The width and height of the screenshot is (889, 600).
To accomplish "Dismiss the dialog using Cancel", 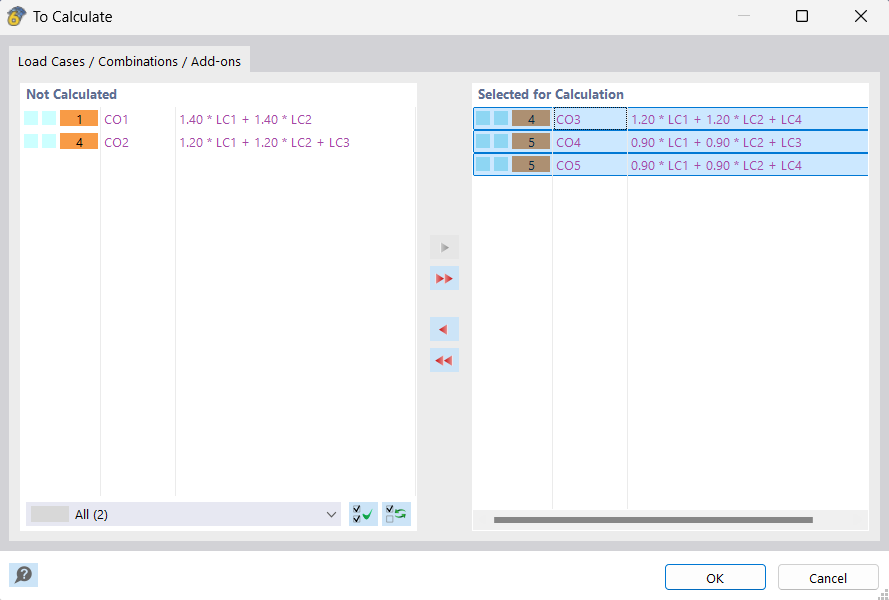I will coord(828,578).
